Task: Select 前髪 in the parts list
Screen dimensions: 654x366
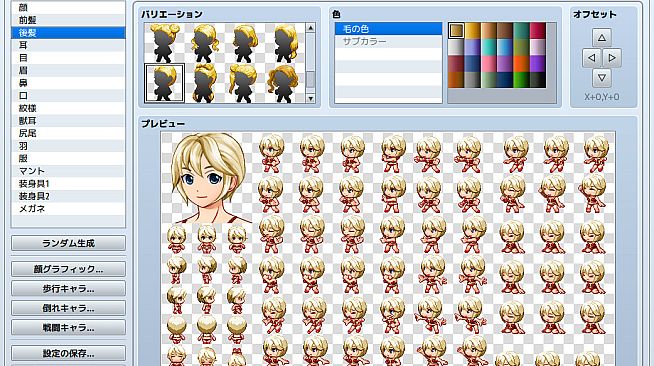Action: click(x=68, y=20)
